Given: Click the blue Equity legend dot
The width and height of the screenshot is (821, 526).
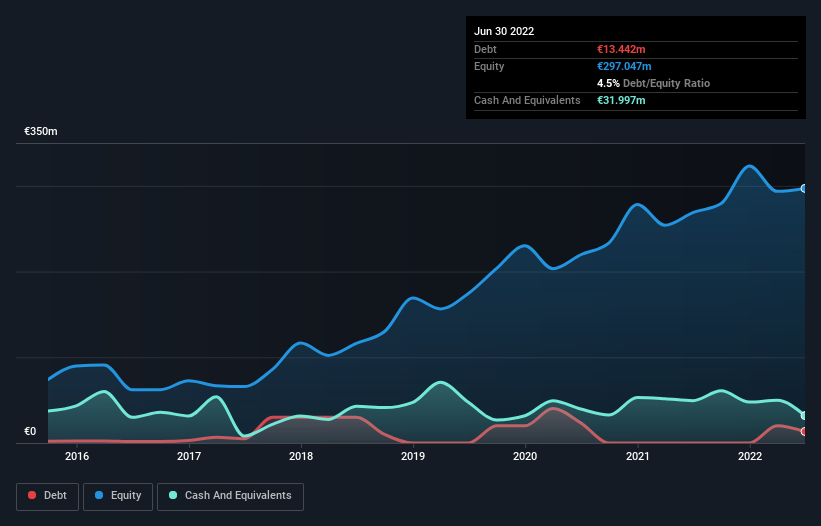Looking at the screenshot, I should tap(99, 495).
